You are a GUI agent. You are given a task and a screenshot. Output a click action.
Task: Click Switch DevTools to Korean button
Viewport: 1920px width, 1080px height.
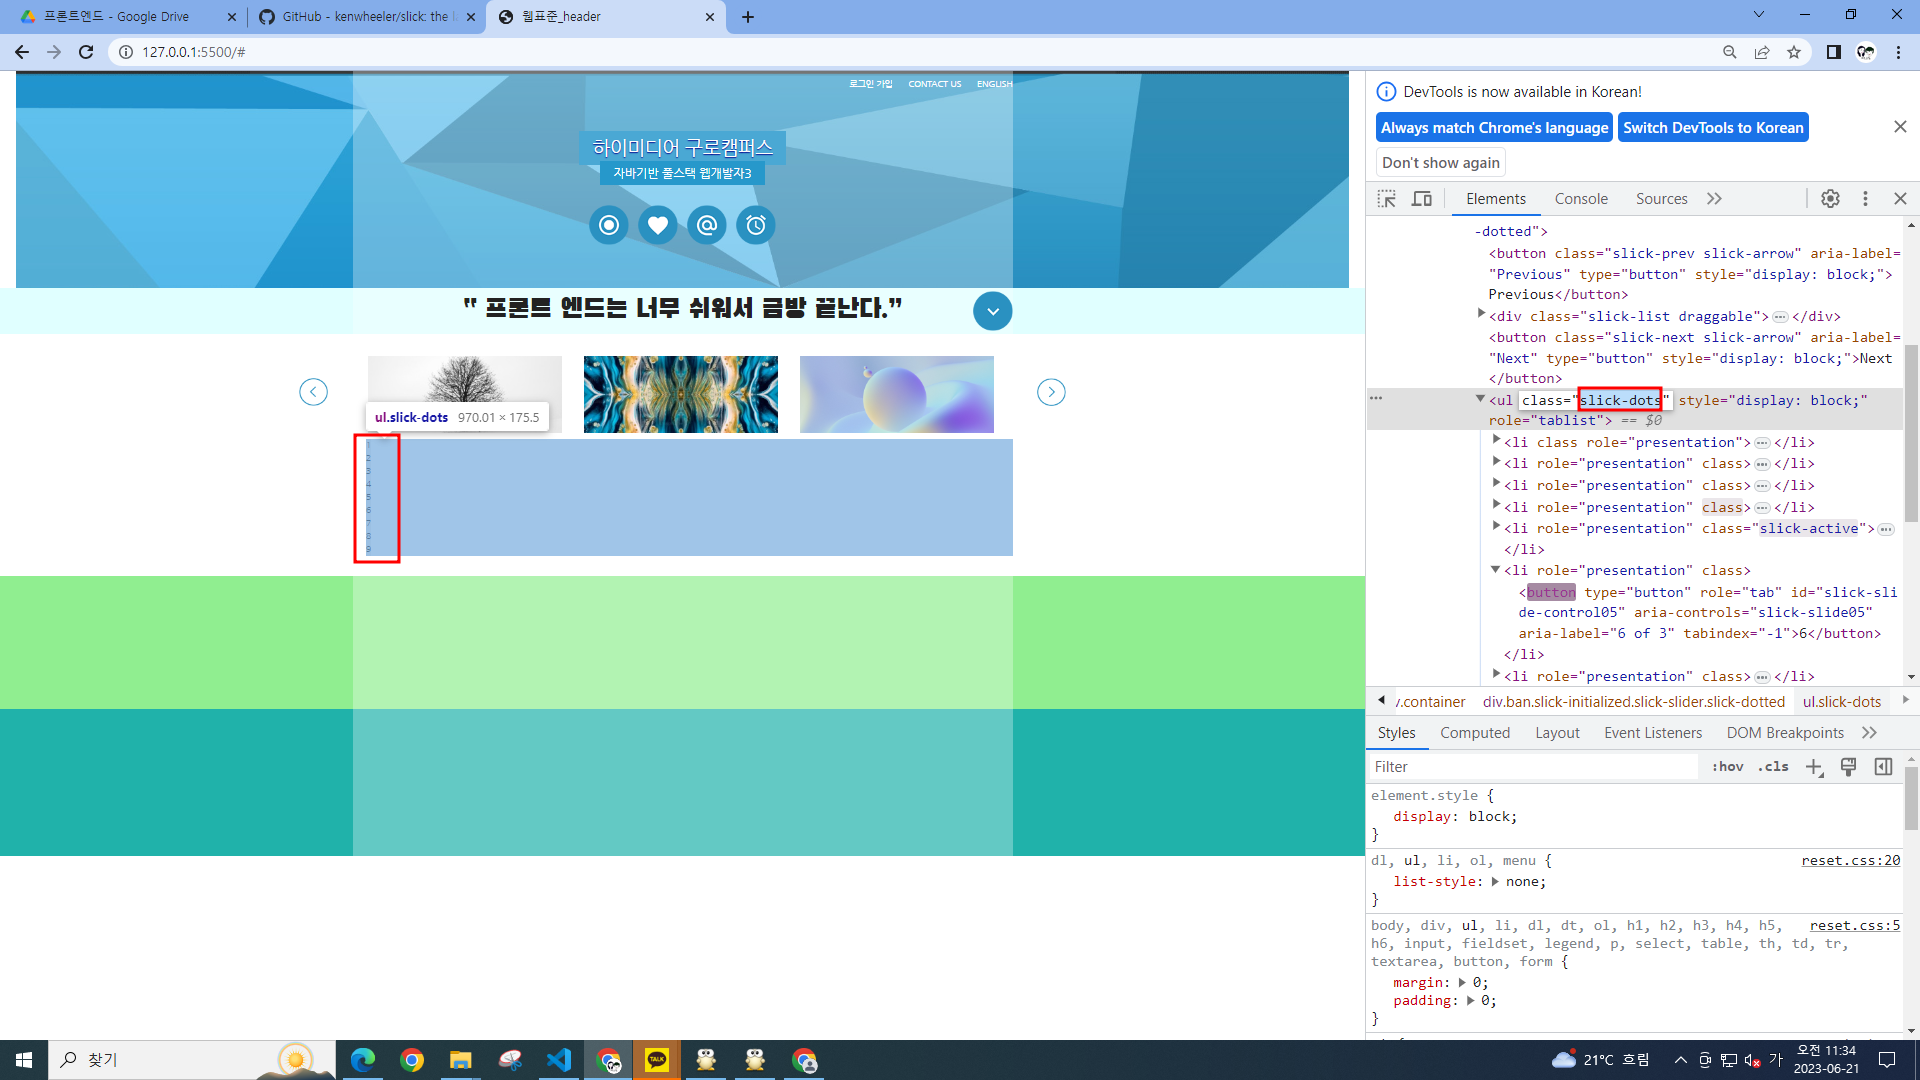coord(1712,128)
